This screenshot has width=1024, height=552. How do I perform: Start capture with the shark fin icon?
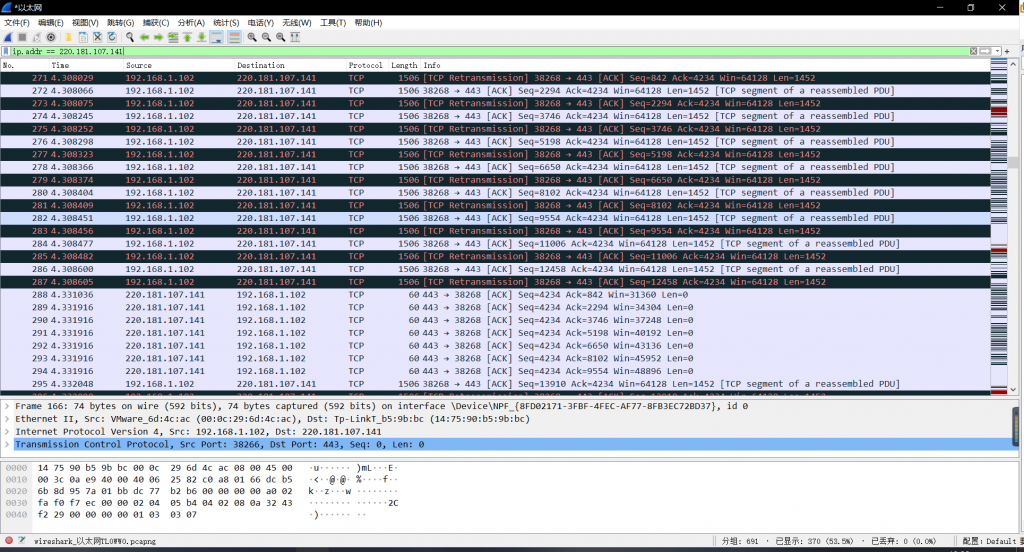(8, 37)
